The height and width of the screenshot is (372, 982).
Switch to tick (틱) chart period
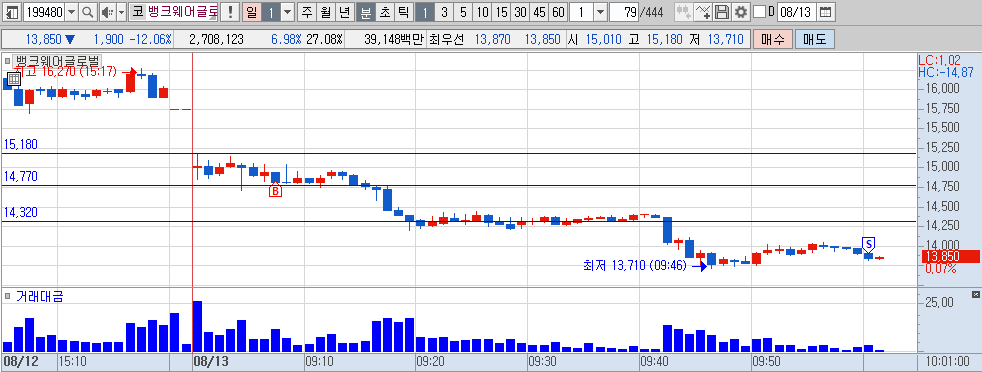coord(403,12)
